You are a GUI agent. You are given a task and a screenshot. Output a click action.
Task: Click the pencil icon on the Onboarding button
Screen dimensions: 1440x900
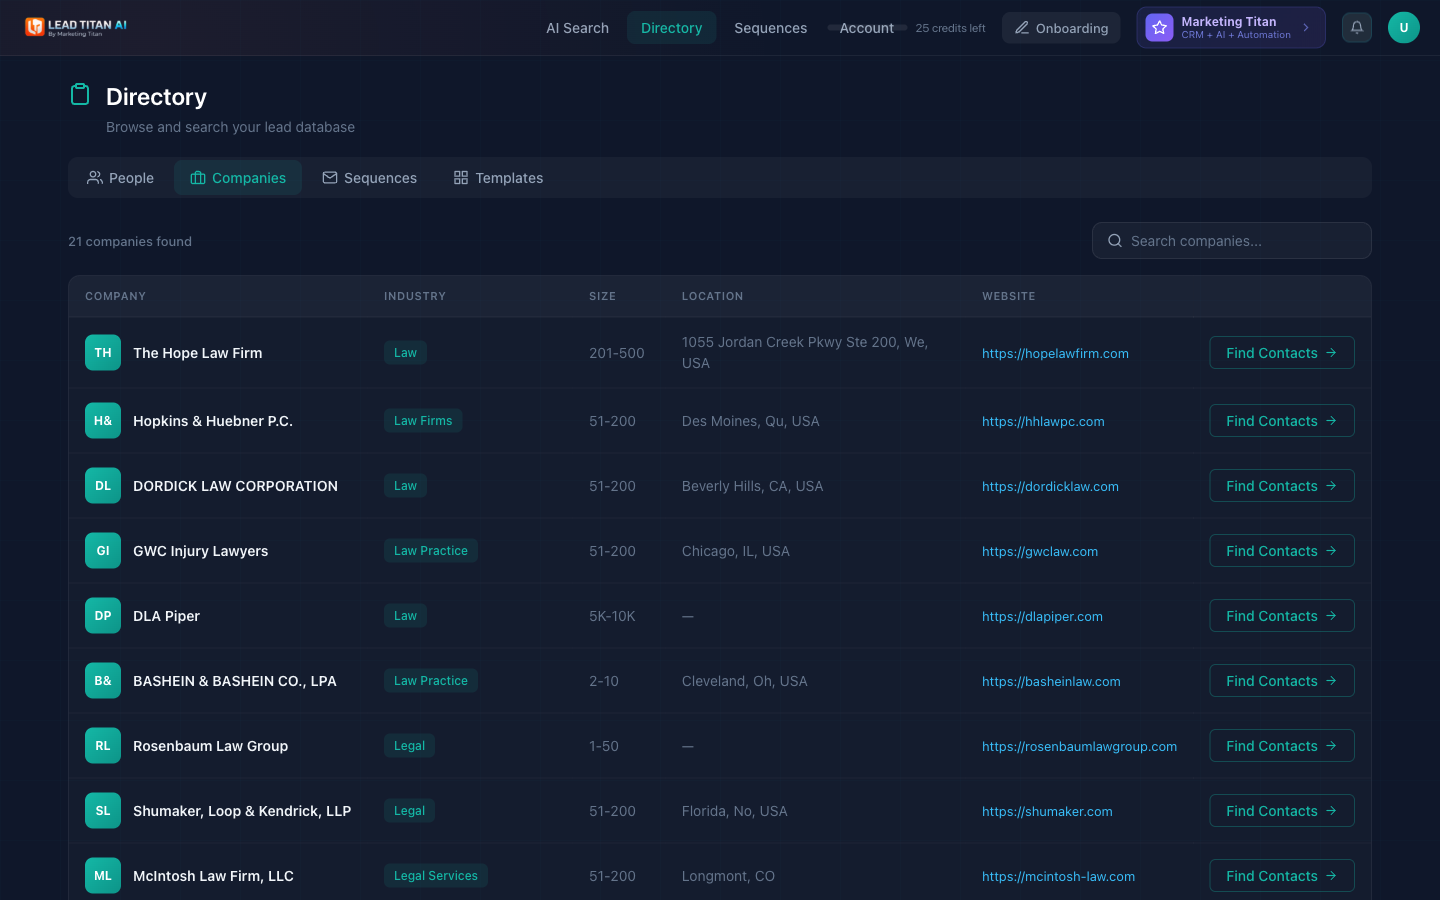[1023, 28]
